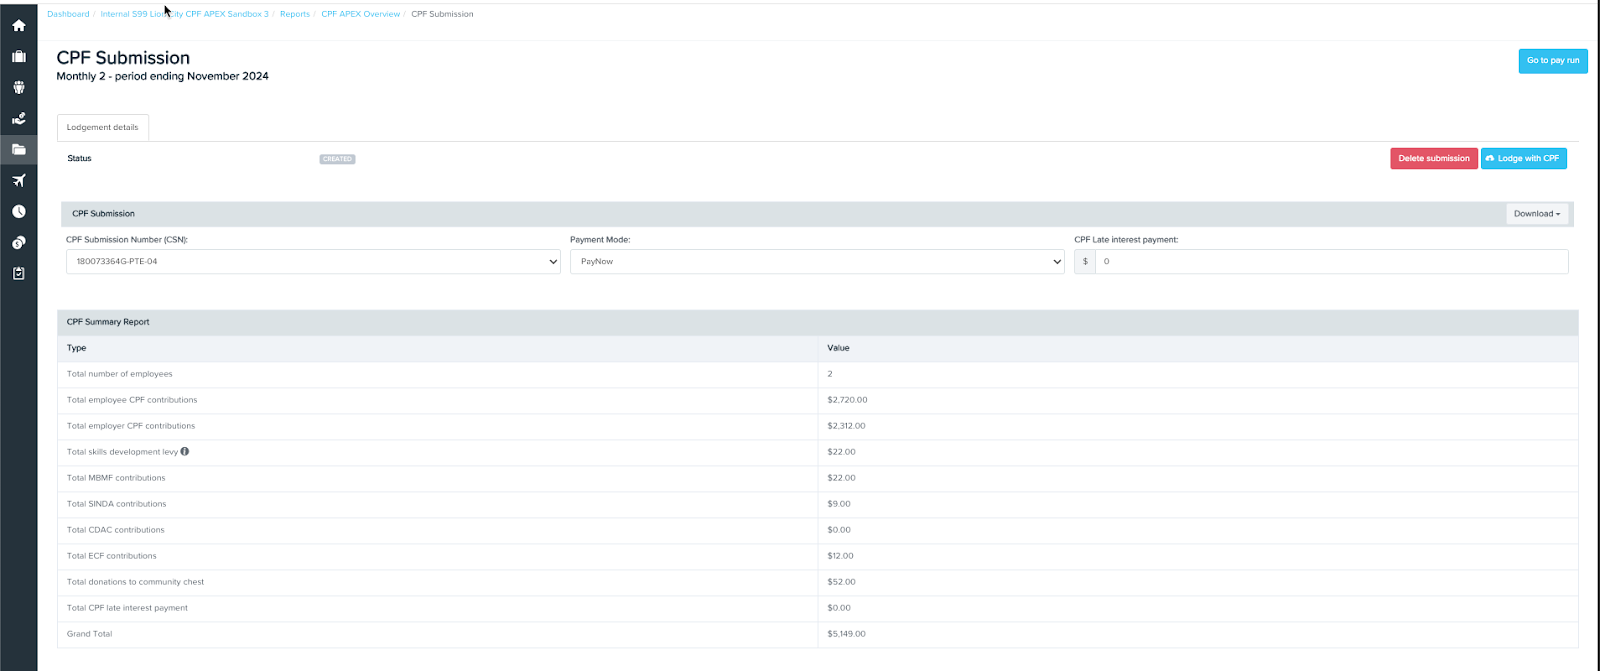Open the briefcase icon in the sidebar
Image resolution: width=1600 pixels, height=671 pixels.
pyautogui.click(x=18, y=57)
